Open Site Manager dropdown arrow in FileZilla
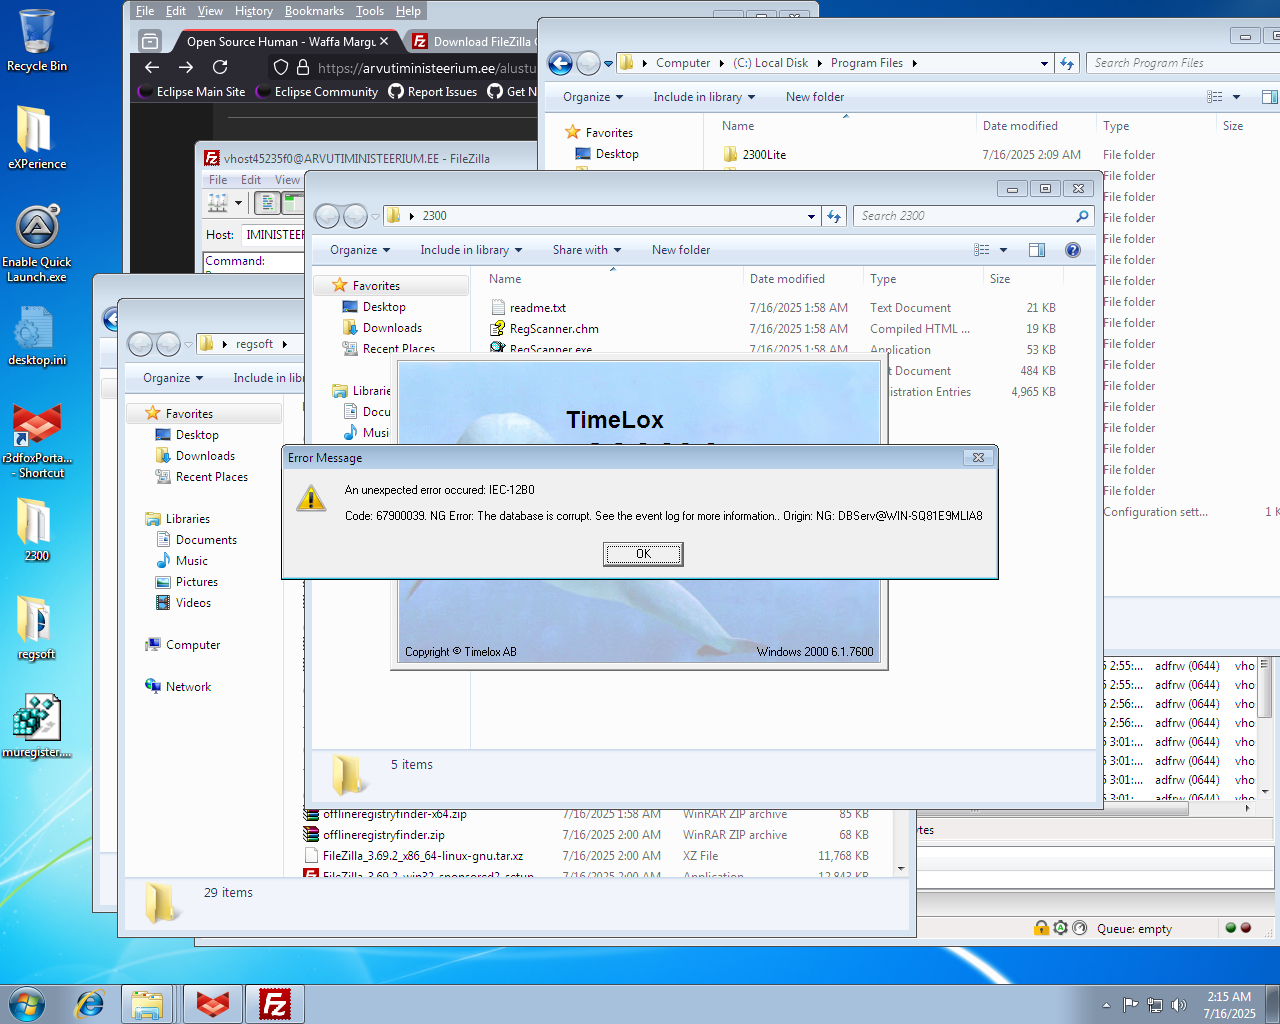Screen dimensions: 1280x1024 point(238,203)
